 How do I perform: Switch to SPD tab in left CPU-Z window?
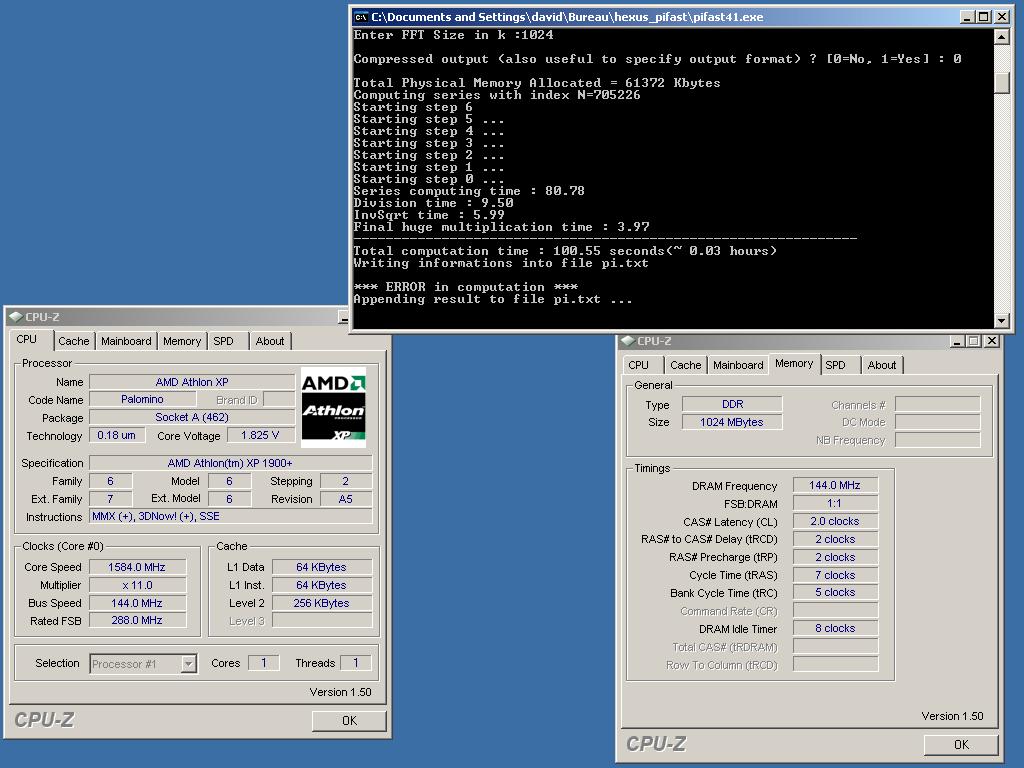coord(223,341)
